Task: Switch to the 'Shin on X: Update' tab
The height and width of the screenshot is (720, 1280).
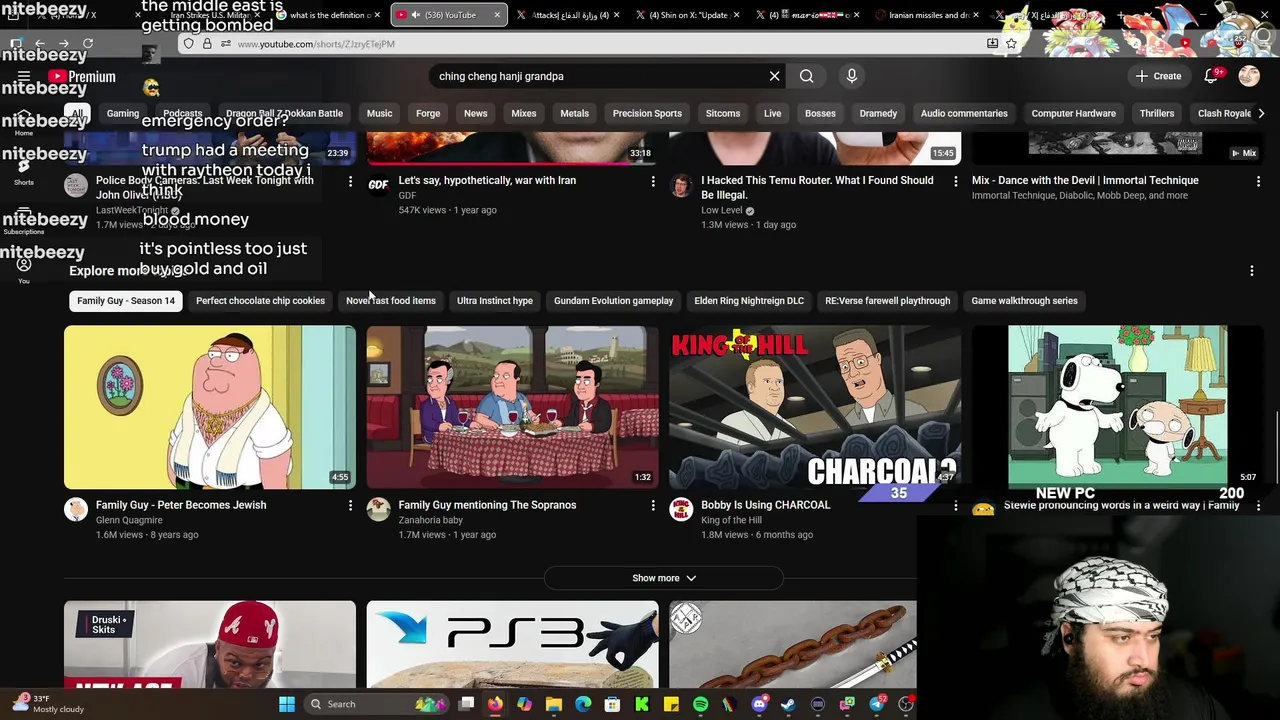Action: 688,15
